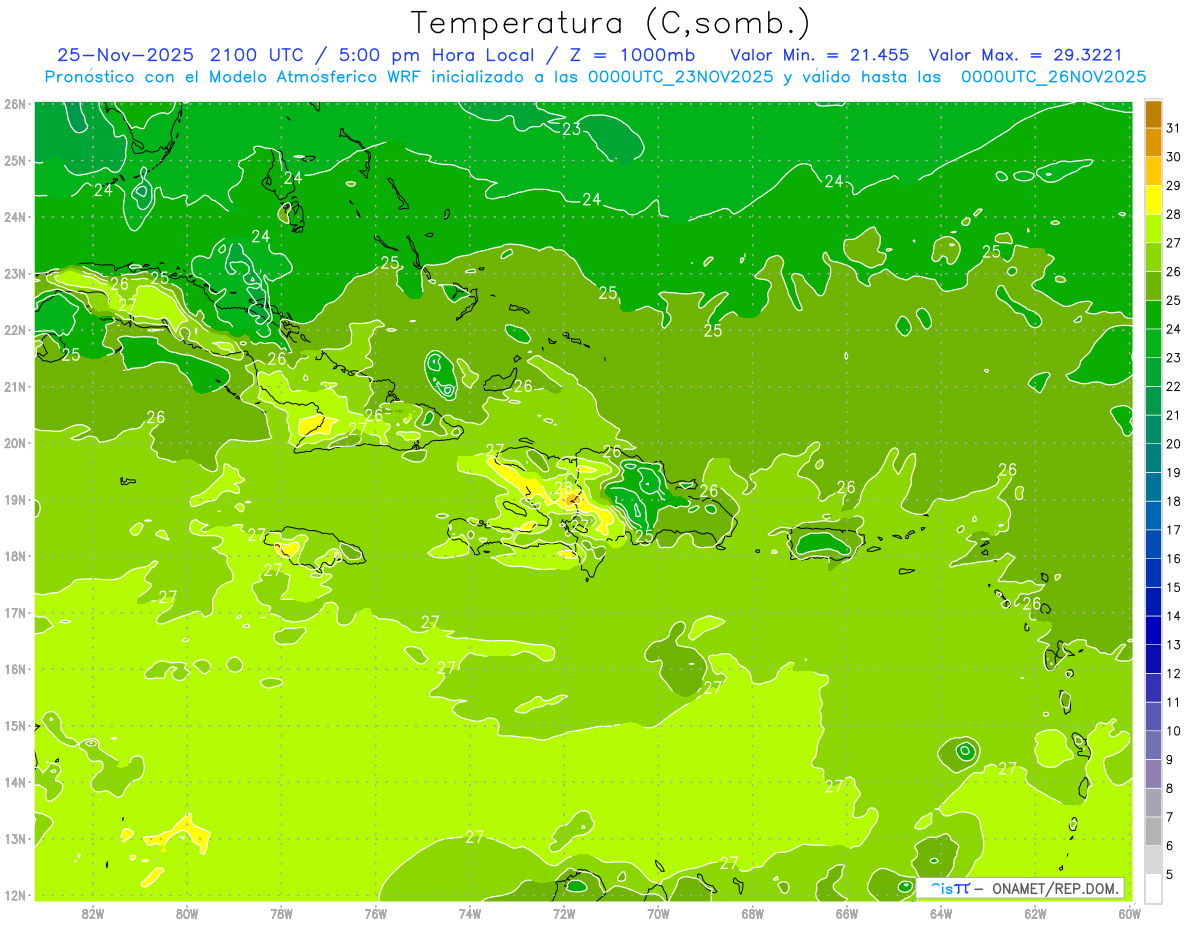Screen dimensions: 1200x927
Task: Click the latitude label '26N'
Action: click(15, 104)
